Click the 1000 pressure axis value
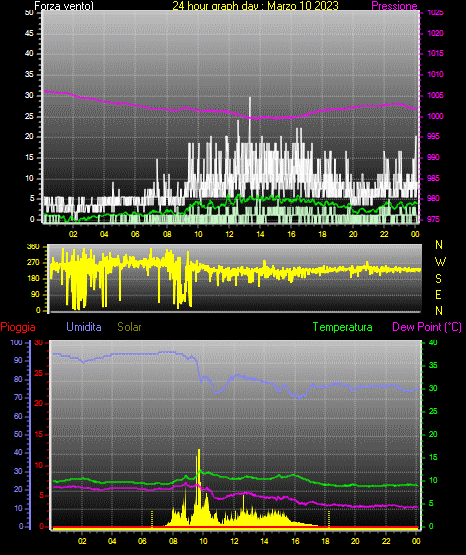The width and height of the screenshot is (466, 555). point(435,116)
